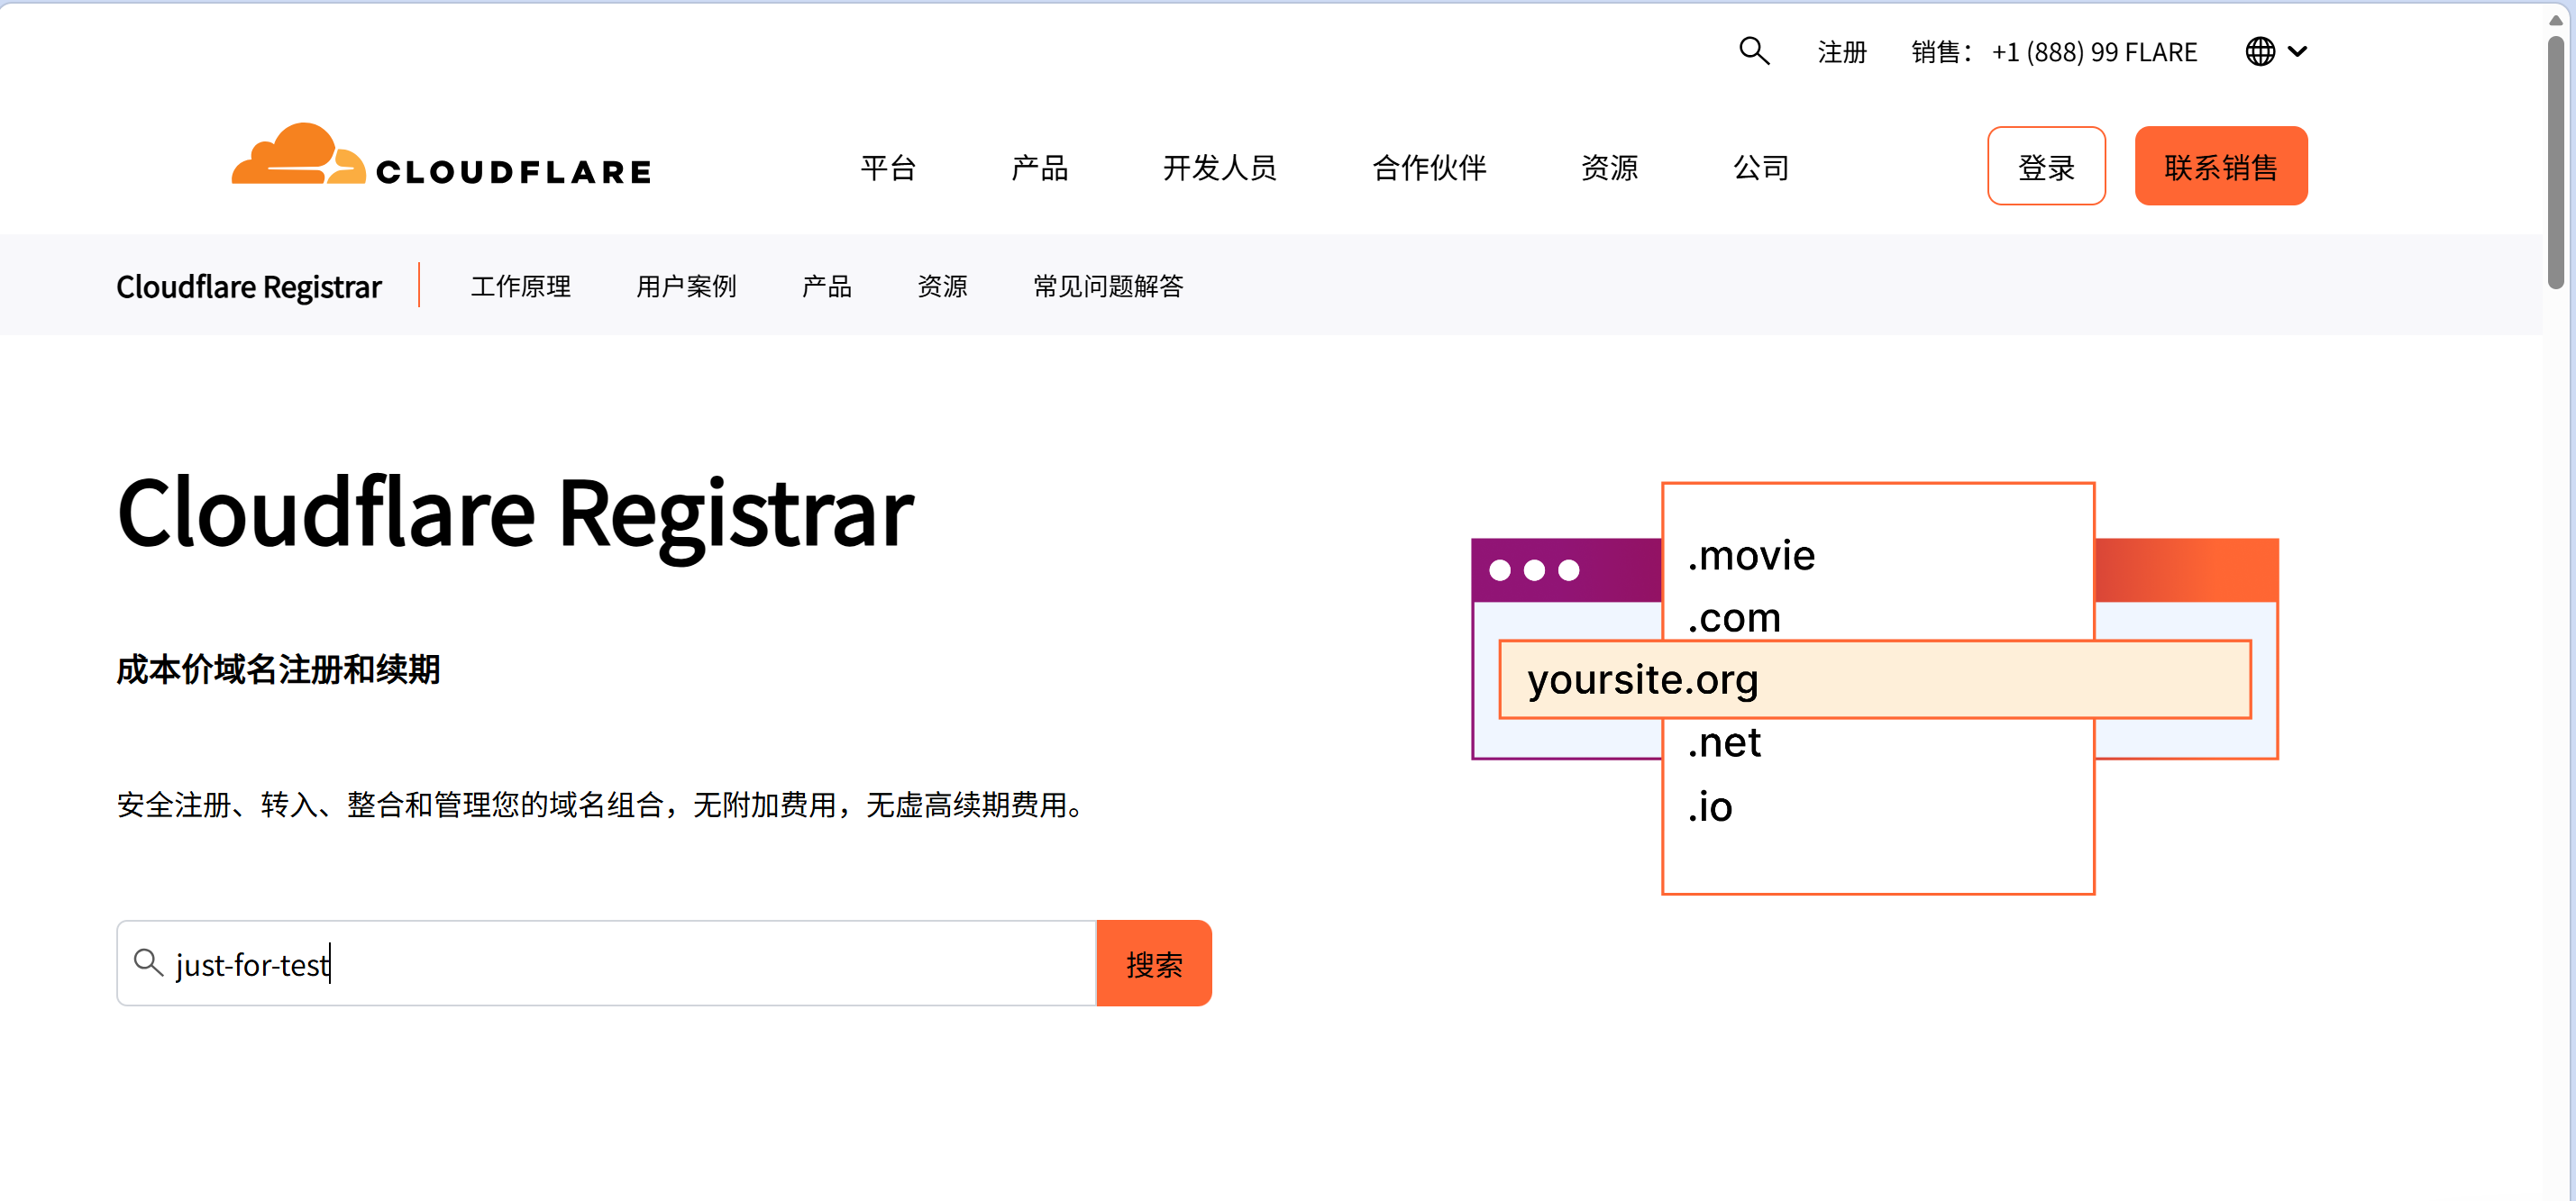Open the 公司 navigation menu

[1760, 167]
